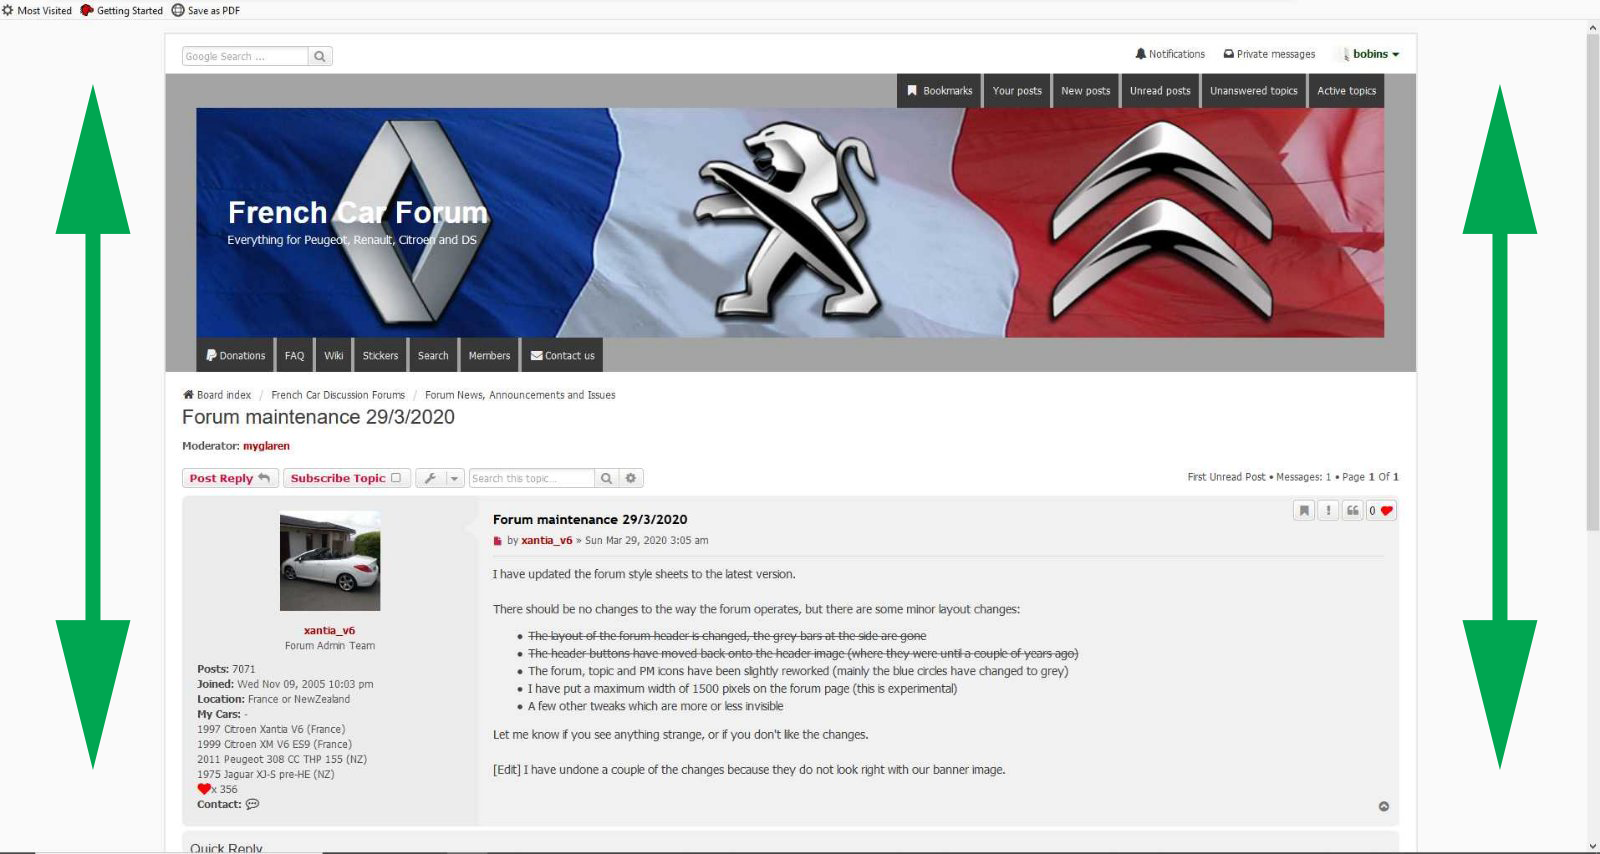
Task: Open Forum News, Announcements and Issues breadcrumb
Action: (520, 395)
